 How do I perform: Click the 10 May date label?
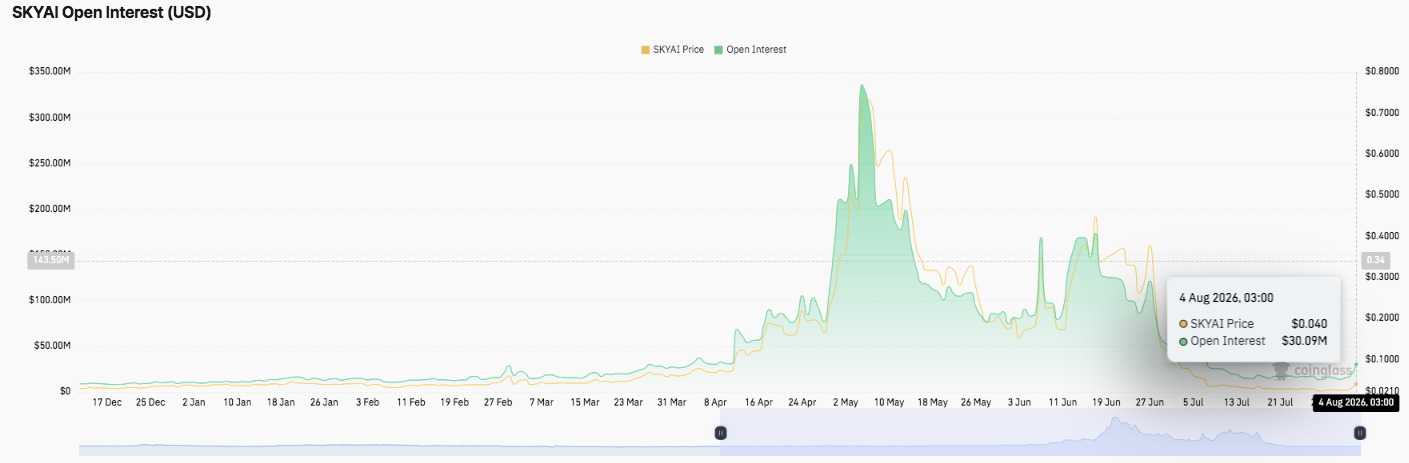889,402
